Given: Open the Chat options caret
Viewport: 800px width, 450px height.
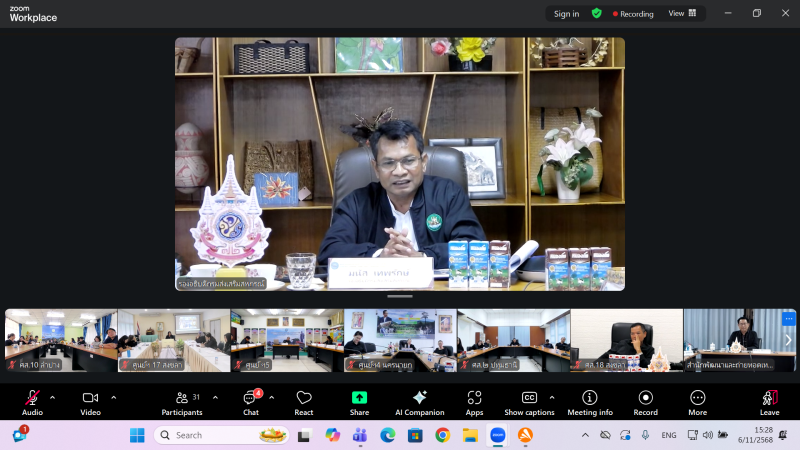Looking at the screenshot, I should pyautogui.click(x=272, y=397).
